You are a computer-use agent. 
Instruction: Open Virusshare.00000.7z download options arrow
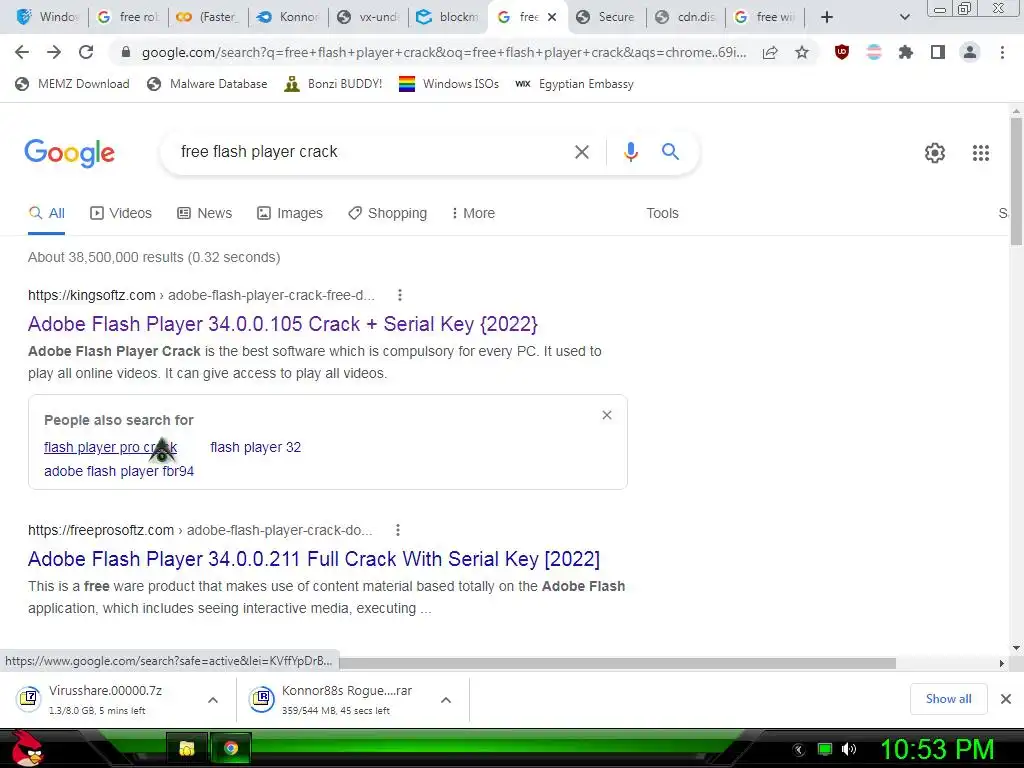tap(213, 700)
